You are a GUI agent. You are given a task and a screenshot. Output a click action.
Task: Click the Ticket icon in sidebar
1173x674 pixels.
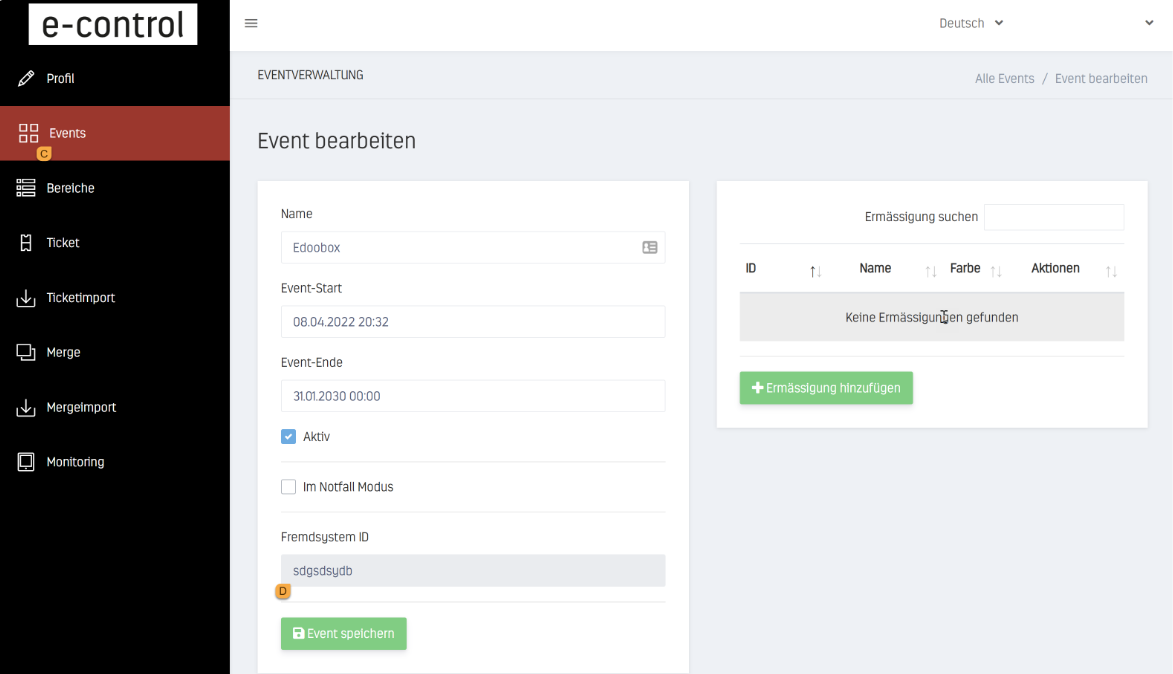coord(26,243)
